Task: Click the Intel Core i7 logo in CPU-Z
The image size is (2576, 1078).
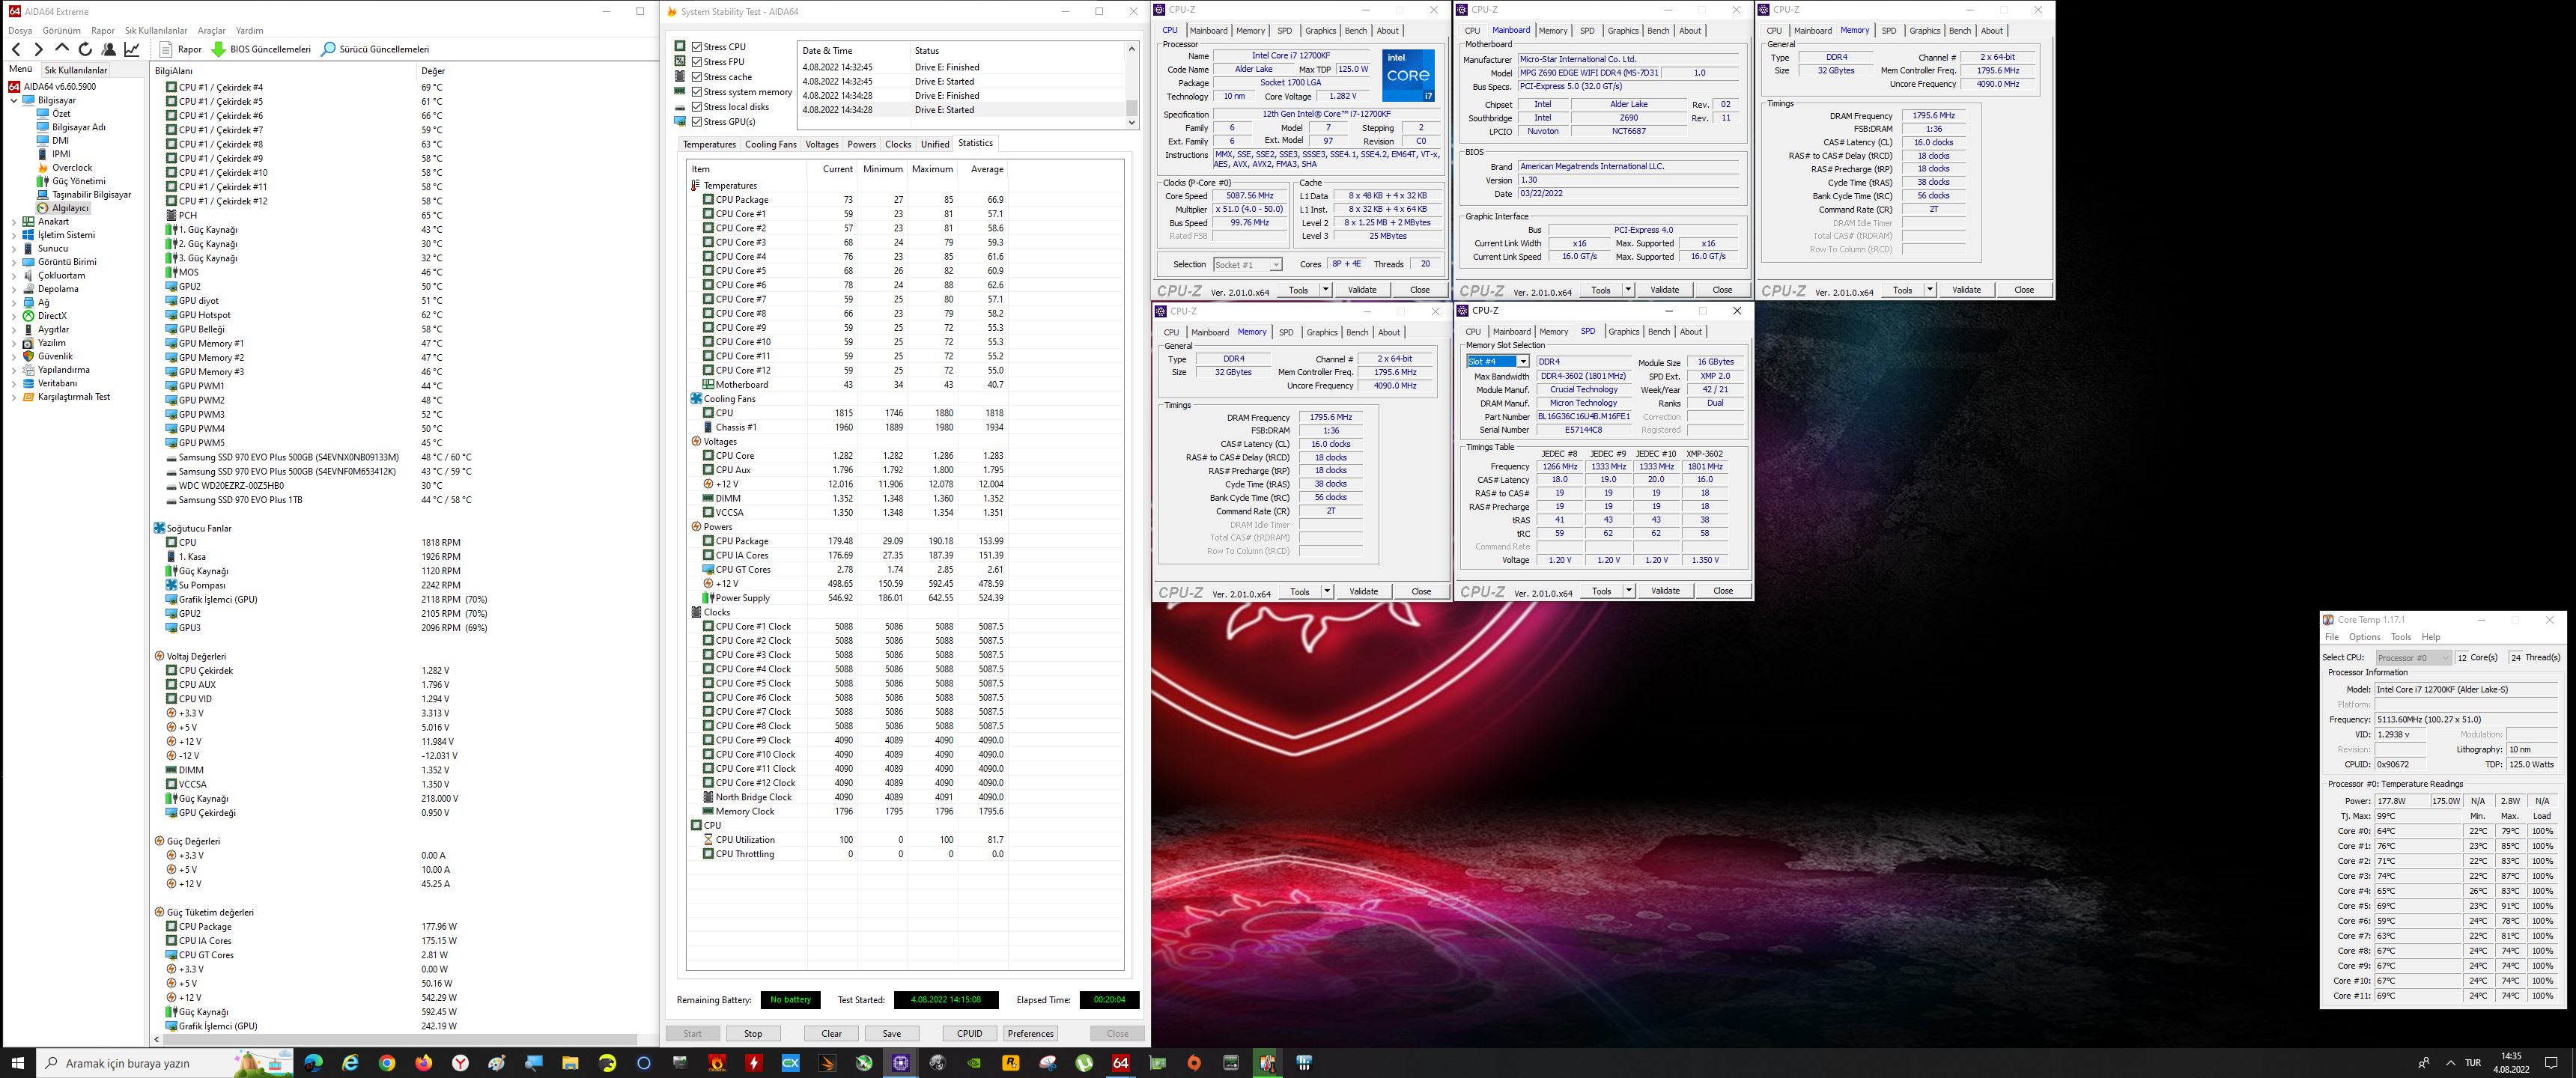Action: [1408, 75]
